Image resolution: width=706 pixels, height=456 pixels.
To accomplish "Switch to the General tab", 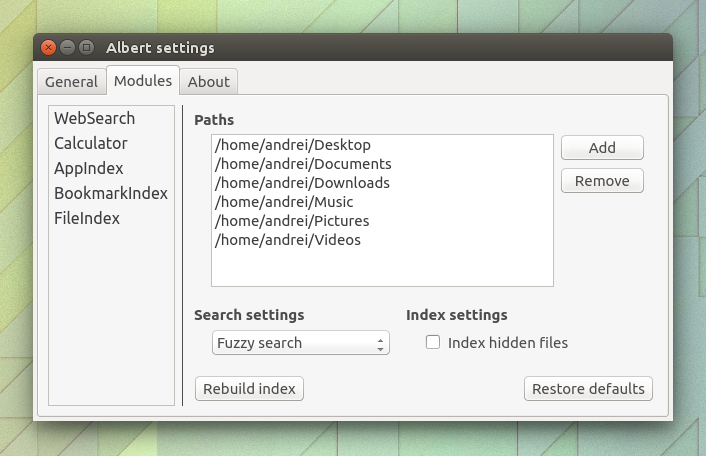I will 71,82.
